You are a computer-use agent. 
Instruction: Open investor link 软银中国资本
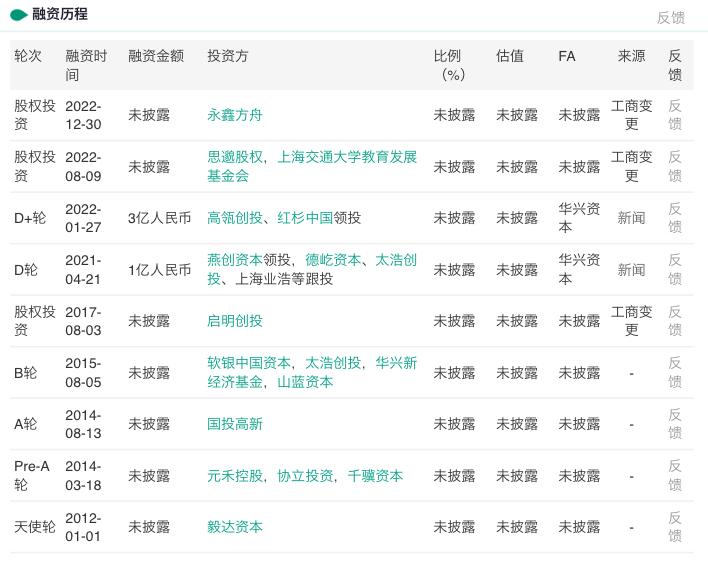(249, 363)
